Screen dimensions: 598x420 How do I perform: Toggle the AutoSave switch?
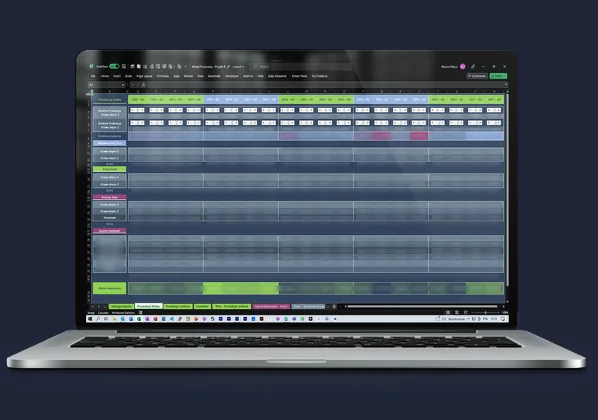(x=114, y=66)
